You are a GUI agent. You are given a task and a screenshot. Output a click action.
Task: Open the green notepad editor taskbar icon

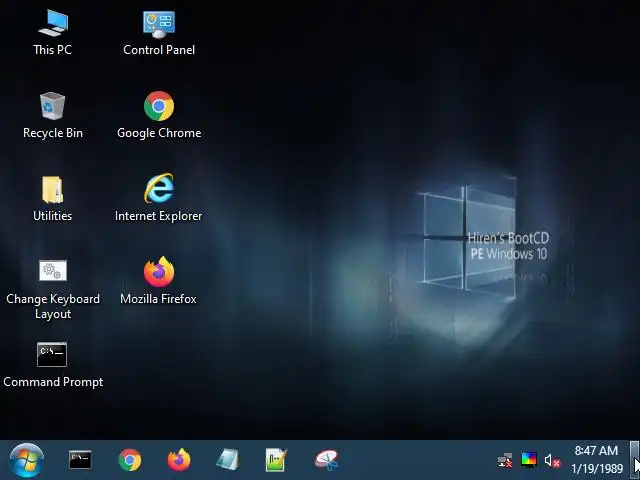276,460
